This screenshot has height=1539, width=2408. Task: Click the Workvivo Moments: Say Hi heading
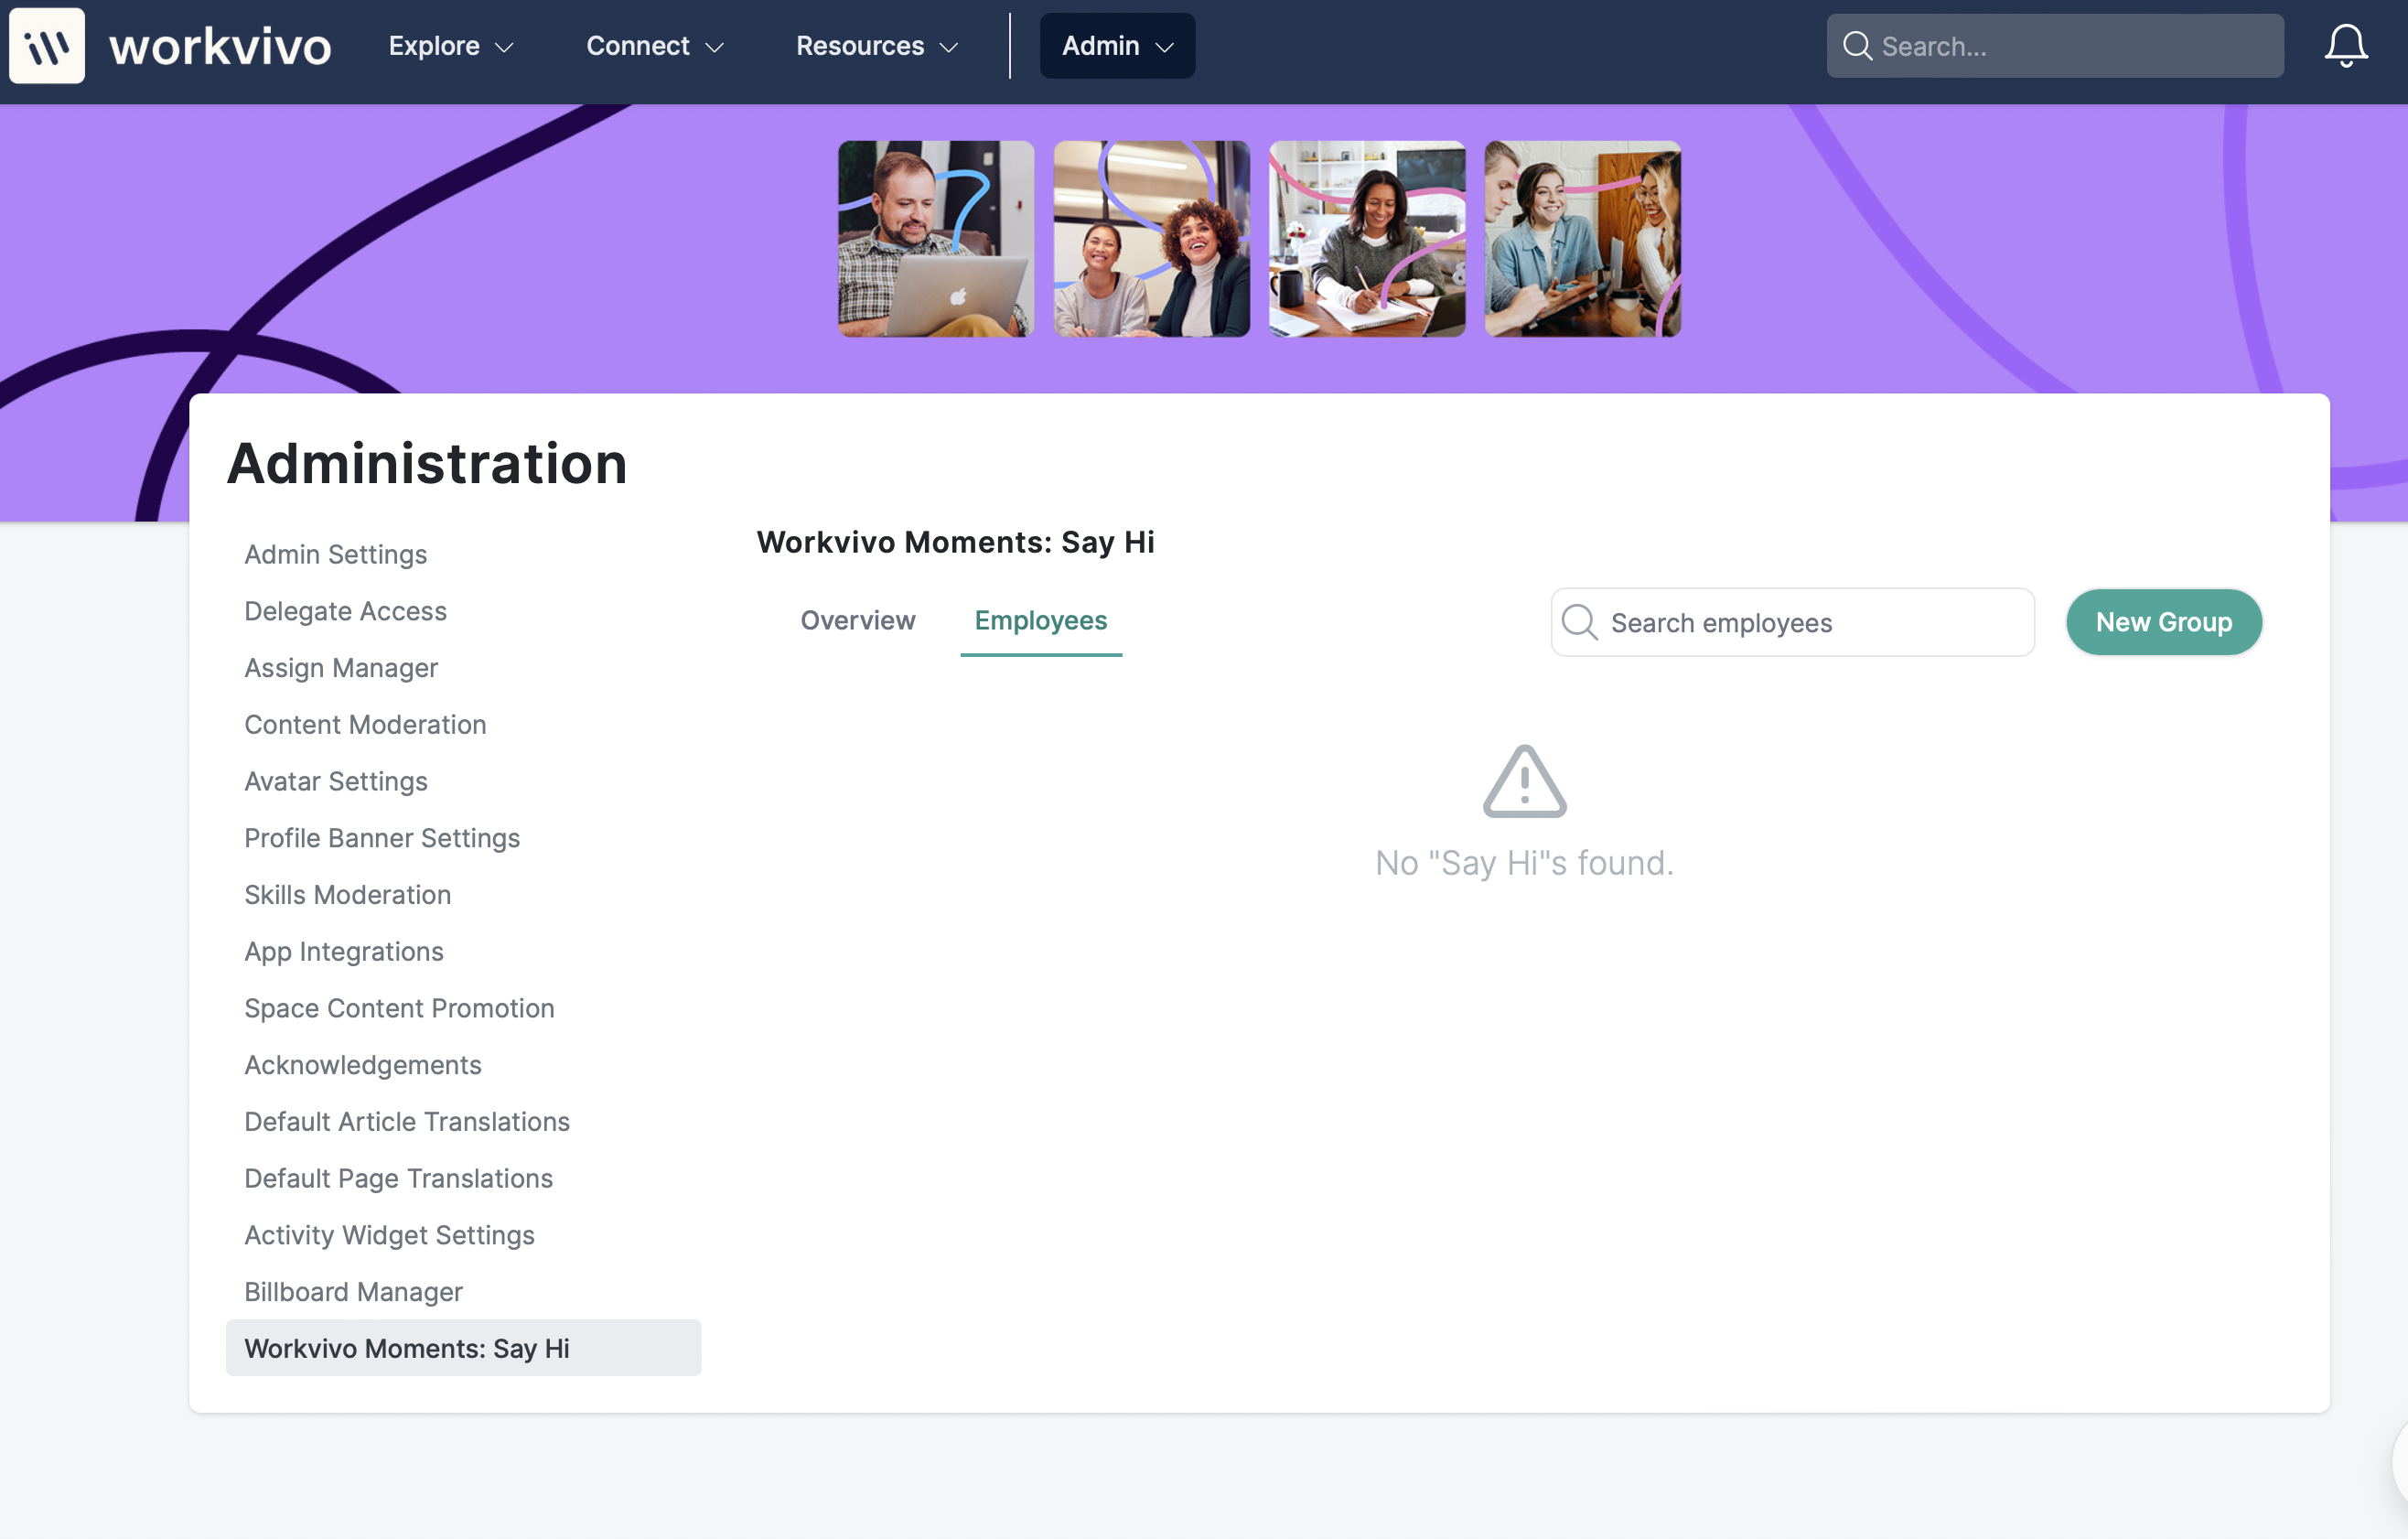click(955, 542)
